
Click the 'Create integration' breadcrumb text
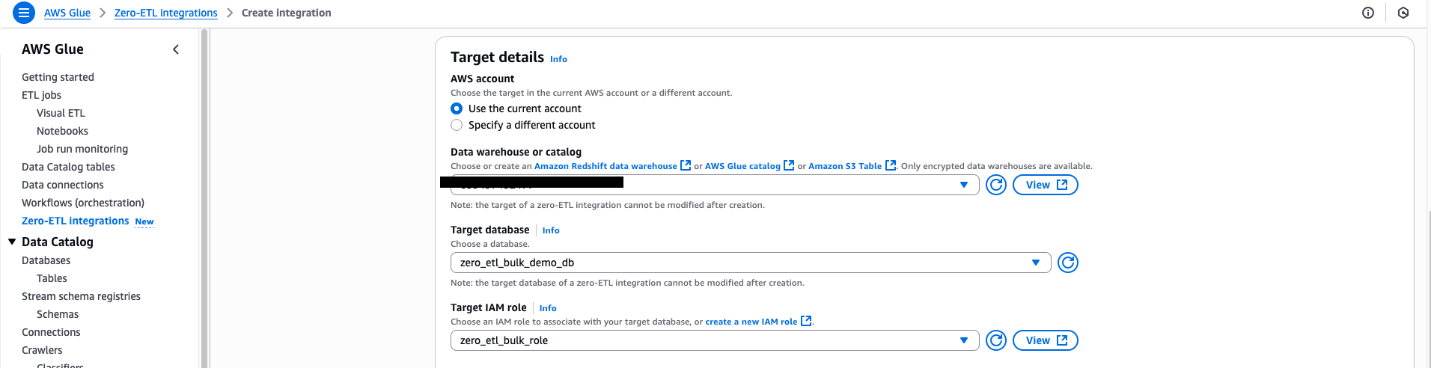point(287,13)
